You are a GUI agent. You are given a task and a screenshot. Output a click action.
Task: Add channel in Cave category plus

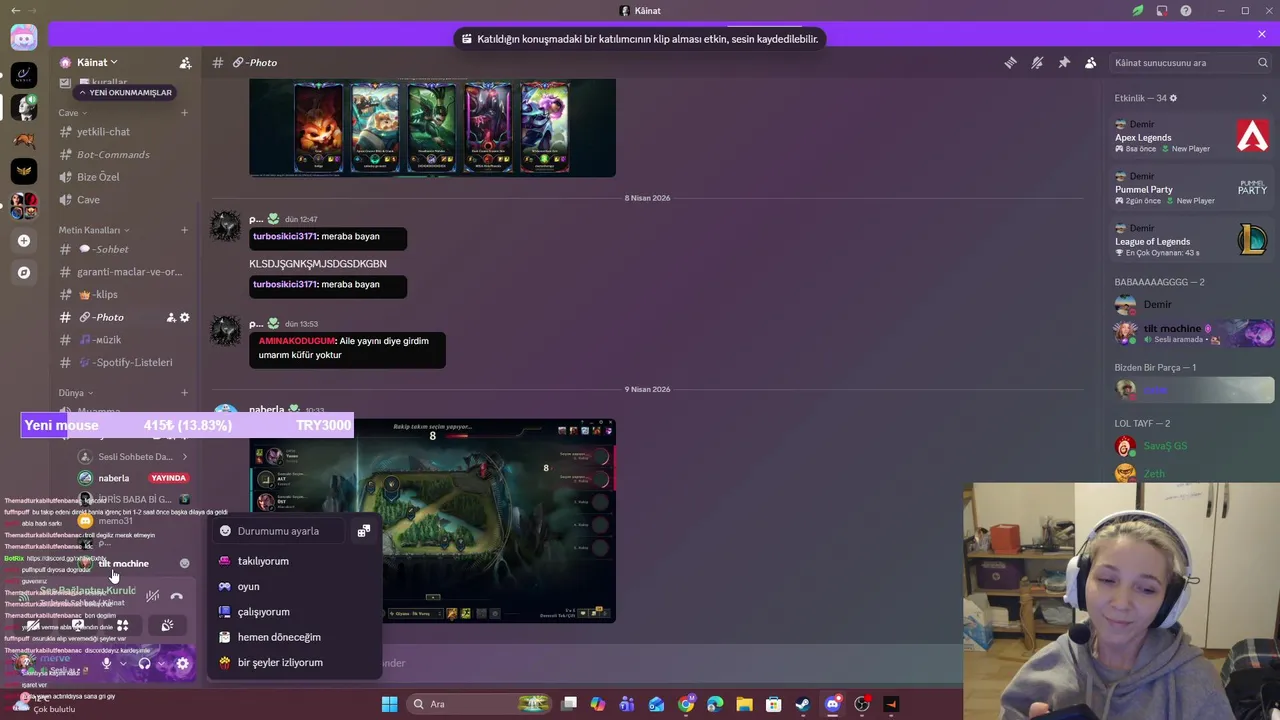pos(184,113)
